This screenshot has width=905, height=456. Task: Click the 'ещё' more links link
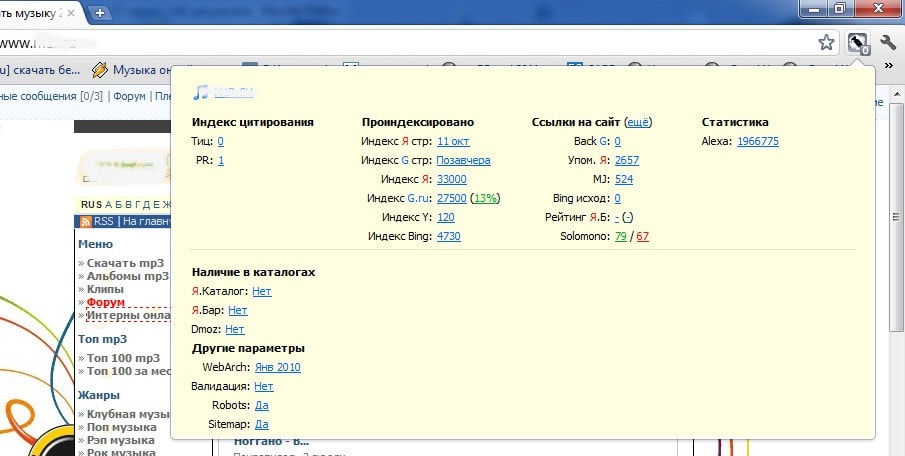(x=638, y=122)
